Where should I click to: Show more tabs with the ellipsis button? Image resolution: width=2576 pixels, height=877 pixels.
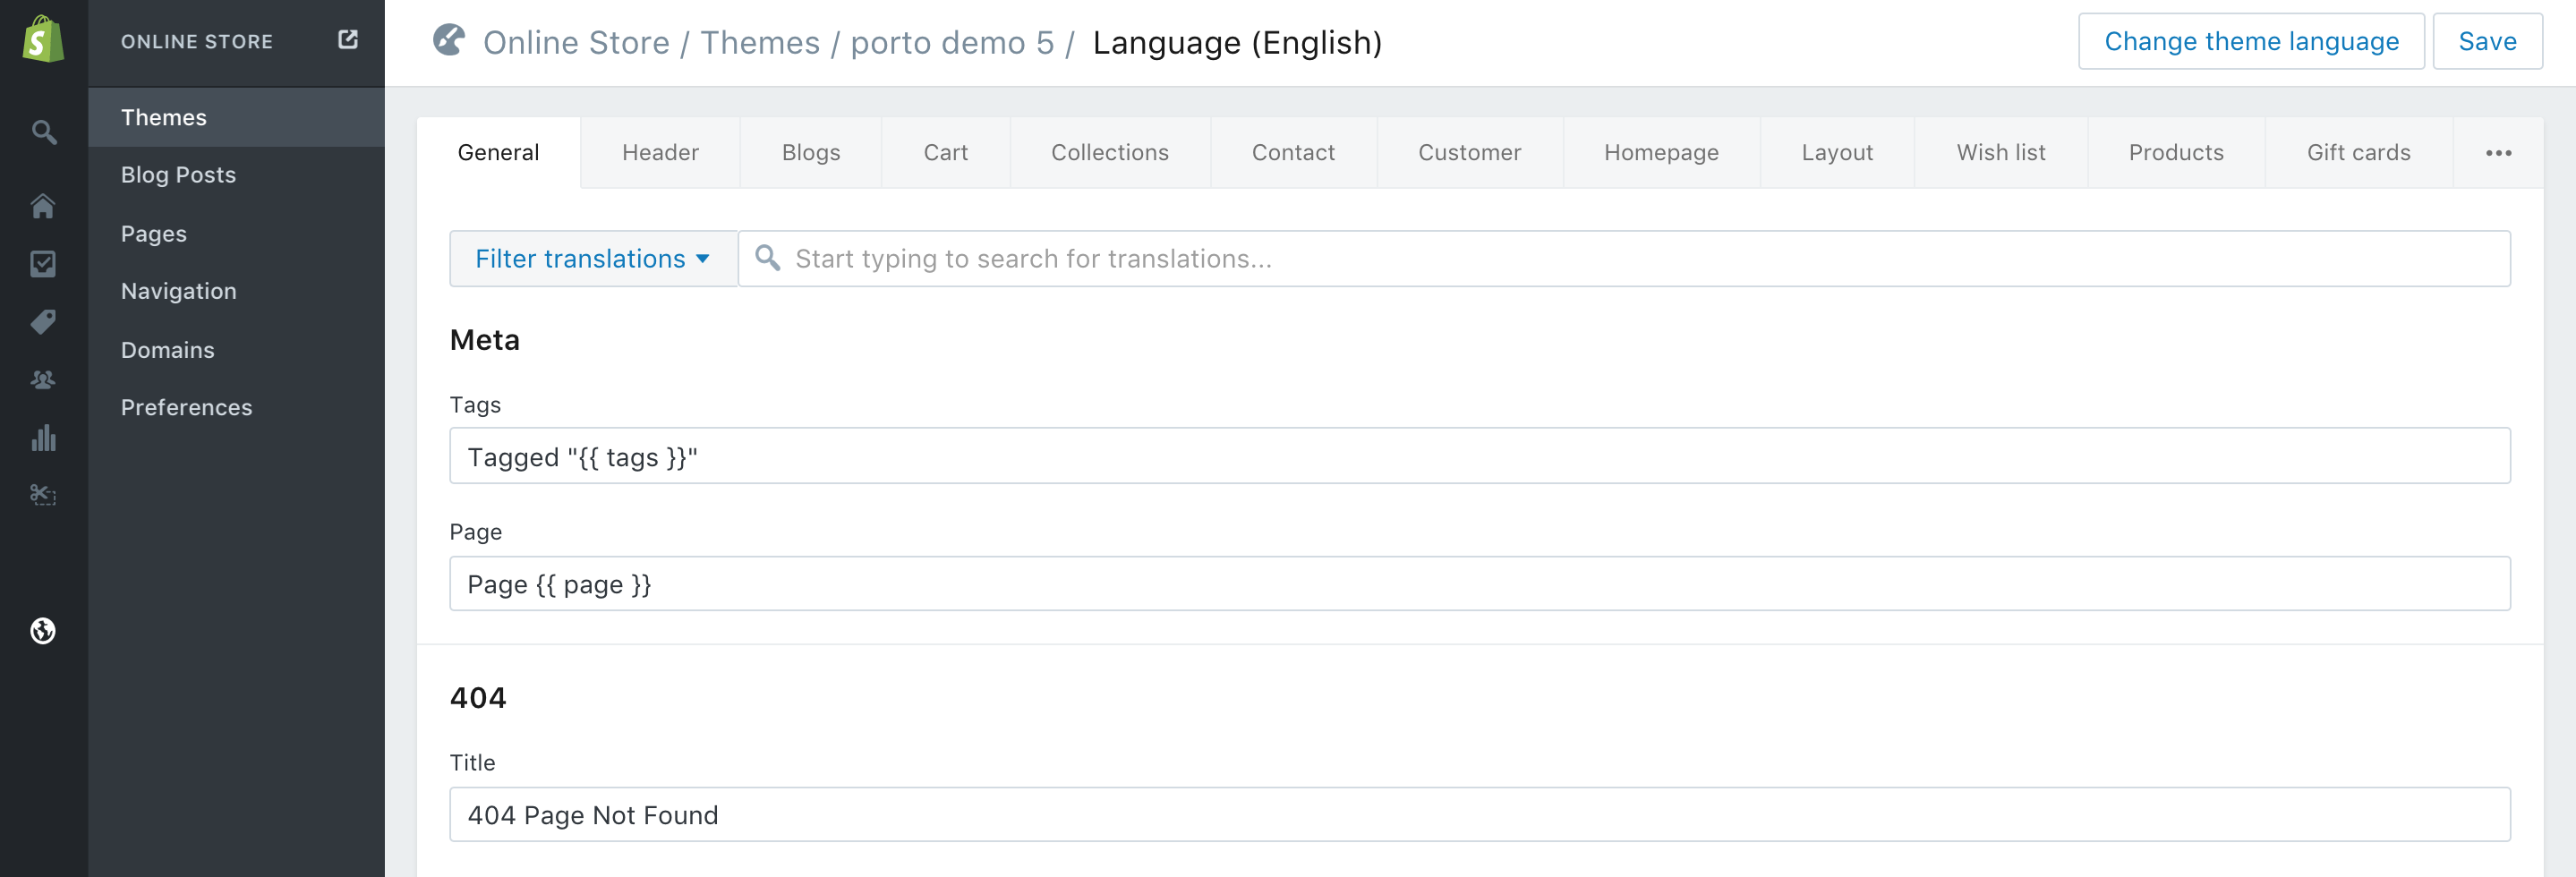coord(2497,153)
